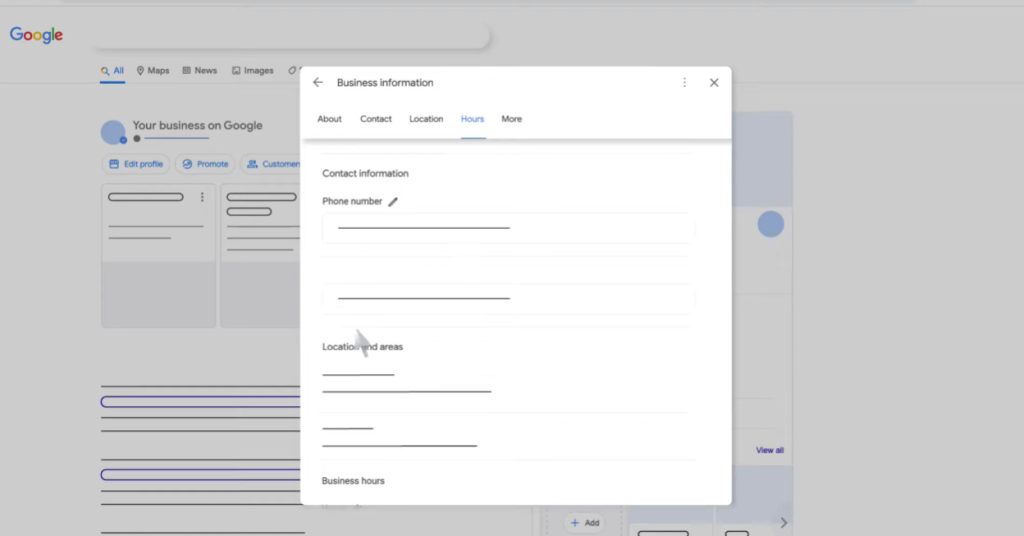Click the business profile avatar icon
Viewport: 1024px width, 536px height.
pos(114,132)
